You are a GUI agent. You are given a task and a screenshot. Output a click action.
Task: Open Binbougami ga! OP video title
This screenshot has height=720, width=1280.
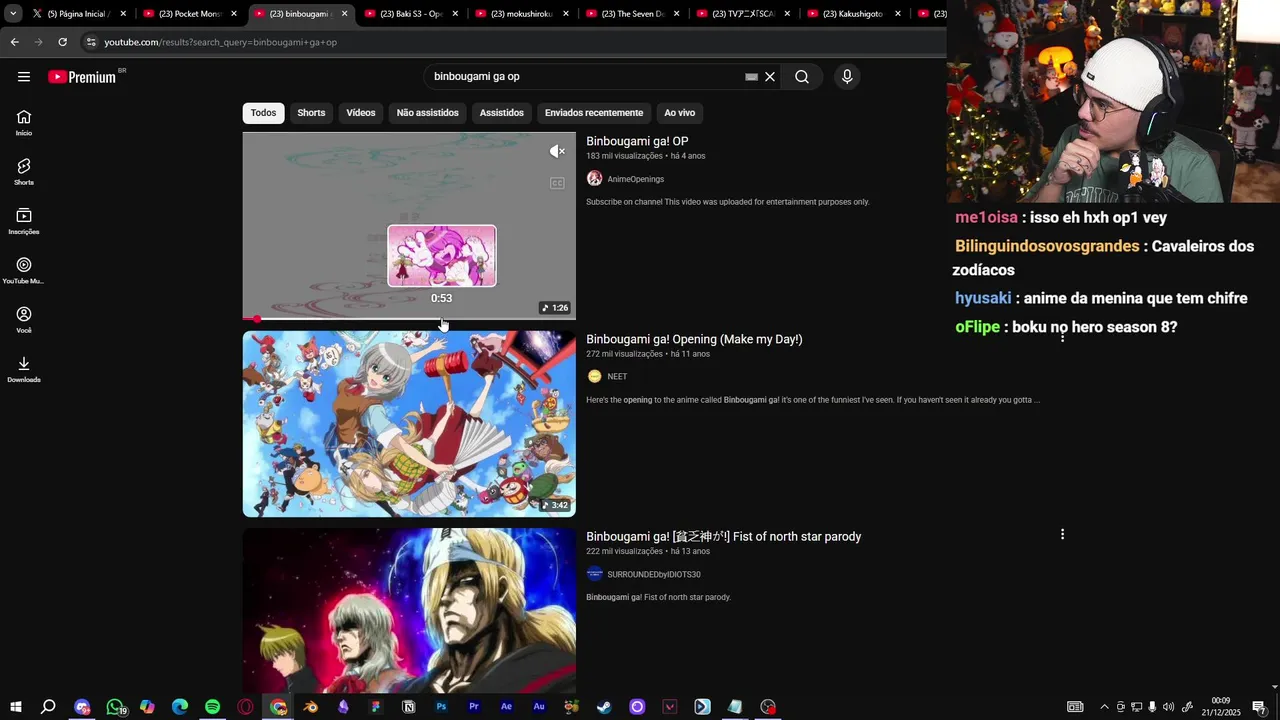637,142
